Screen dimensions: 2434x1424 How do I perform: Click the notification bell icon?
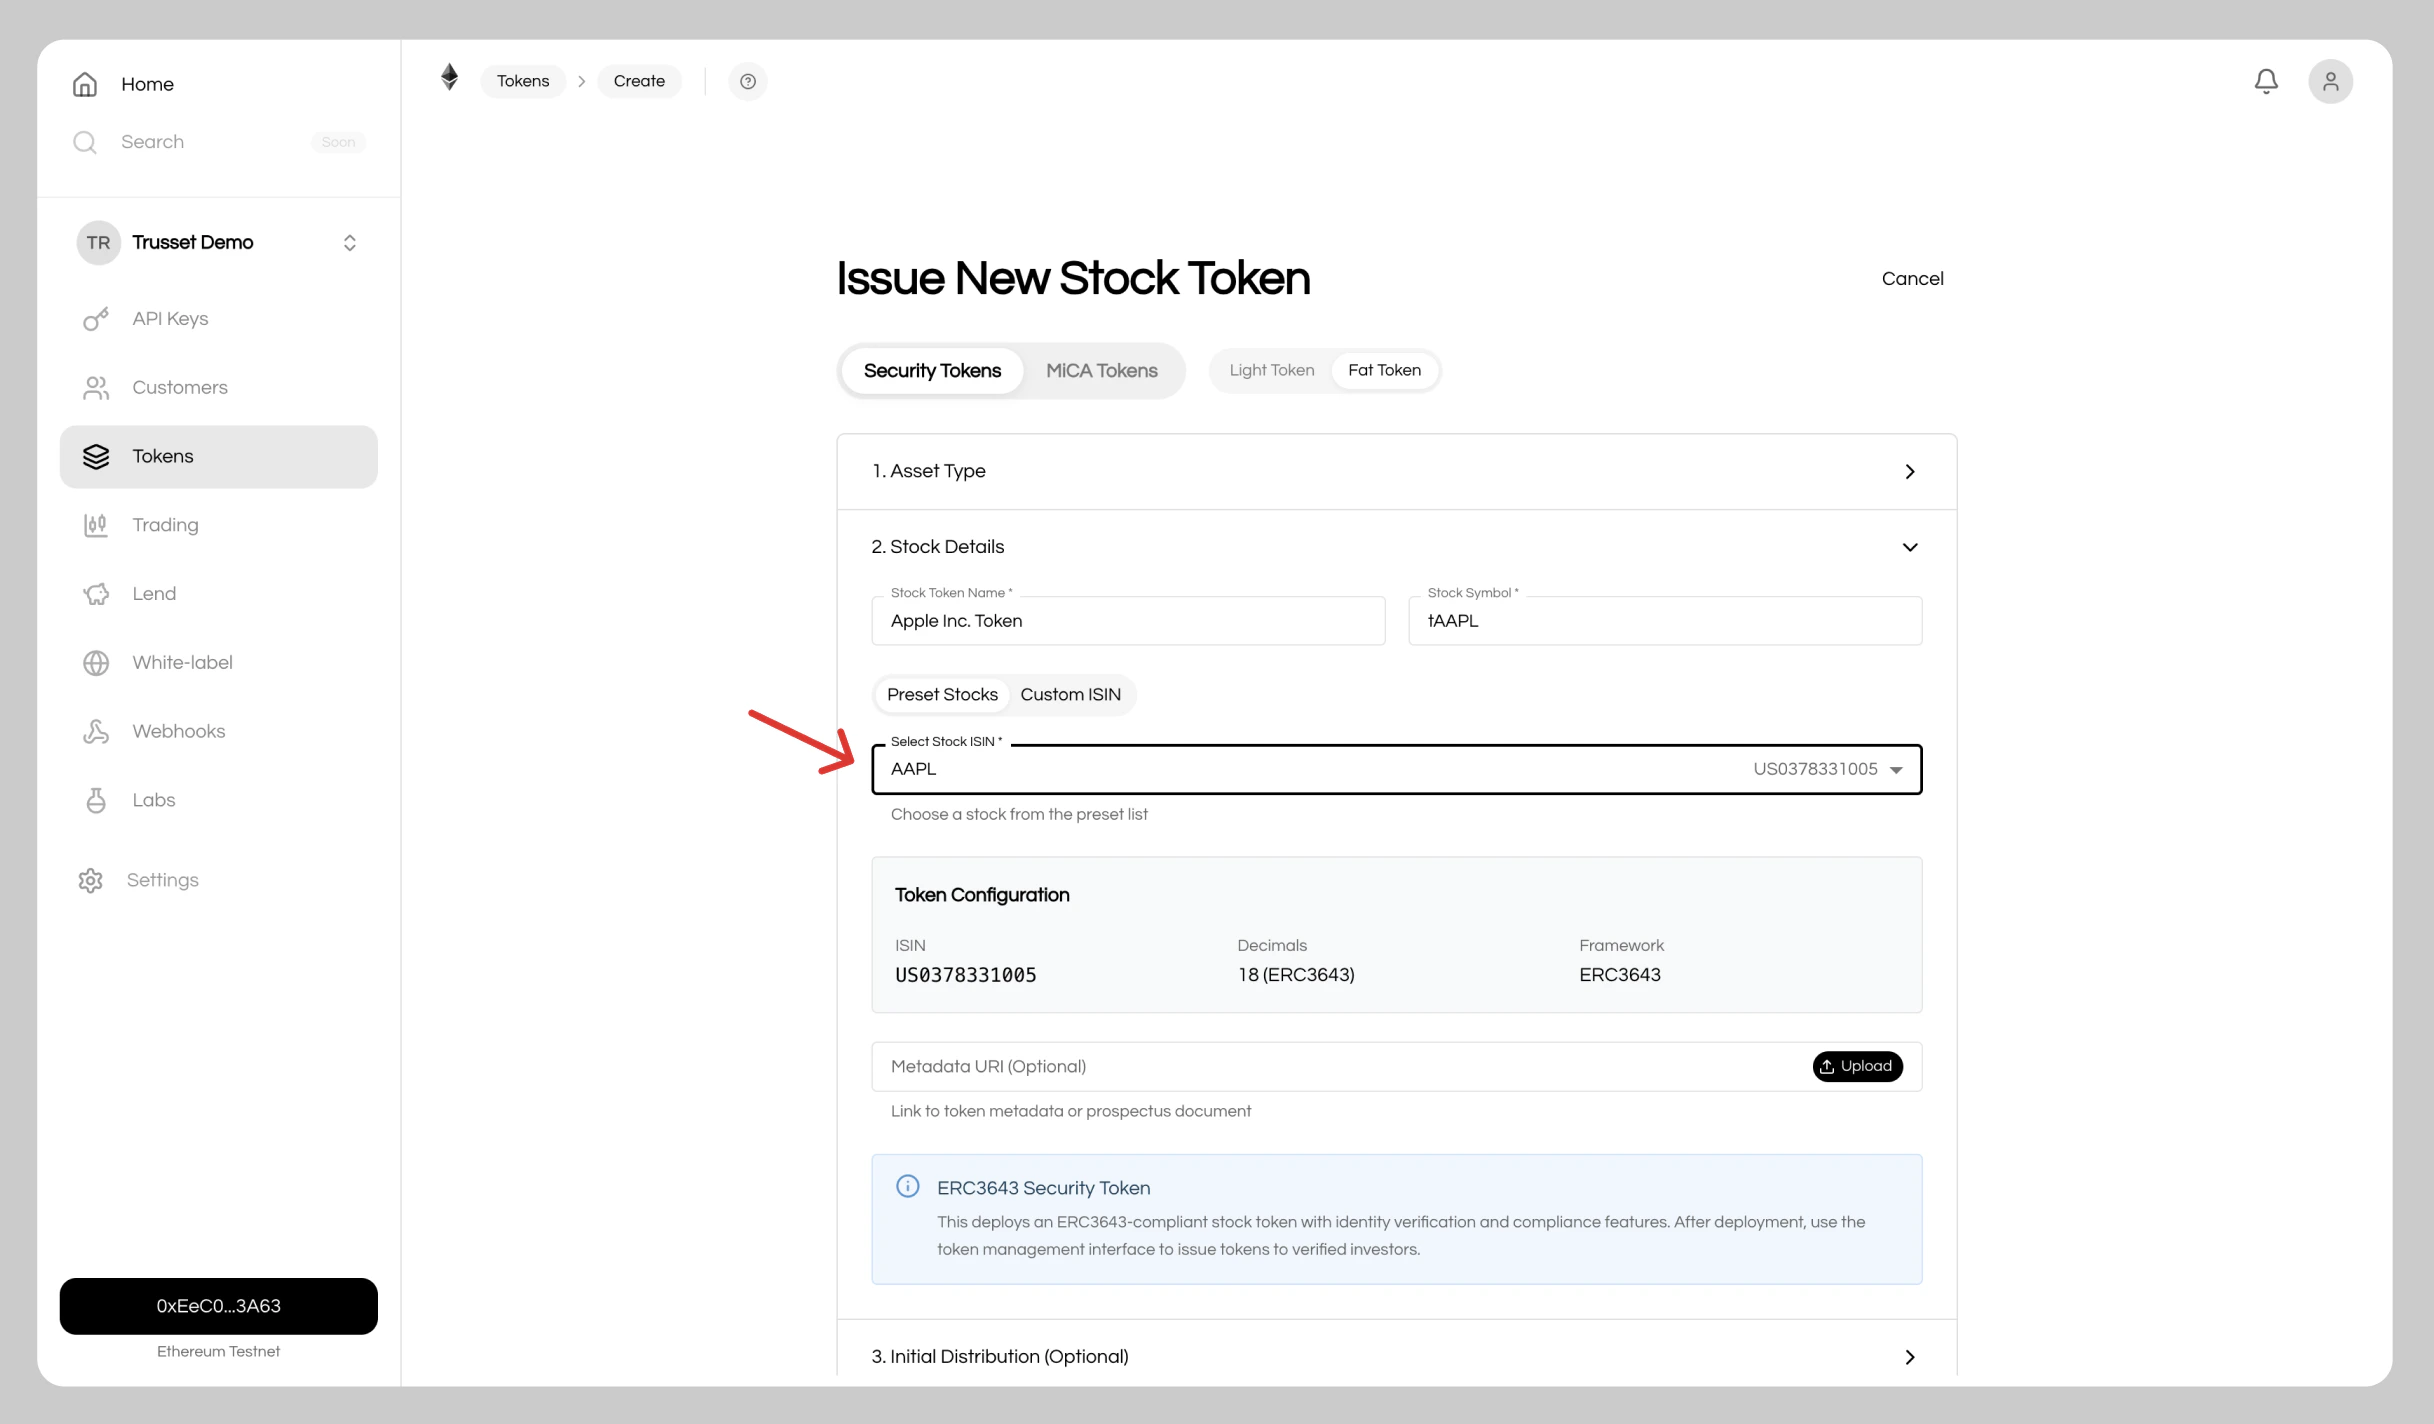click(2266, 81)
